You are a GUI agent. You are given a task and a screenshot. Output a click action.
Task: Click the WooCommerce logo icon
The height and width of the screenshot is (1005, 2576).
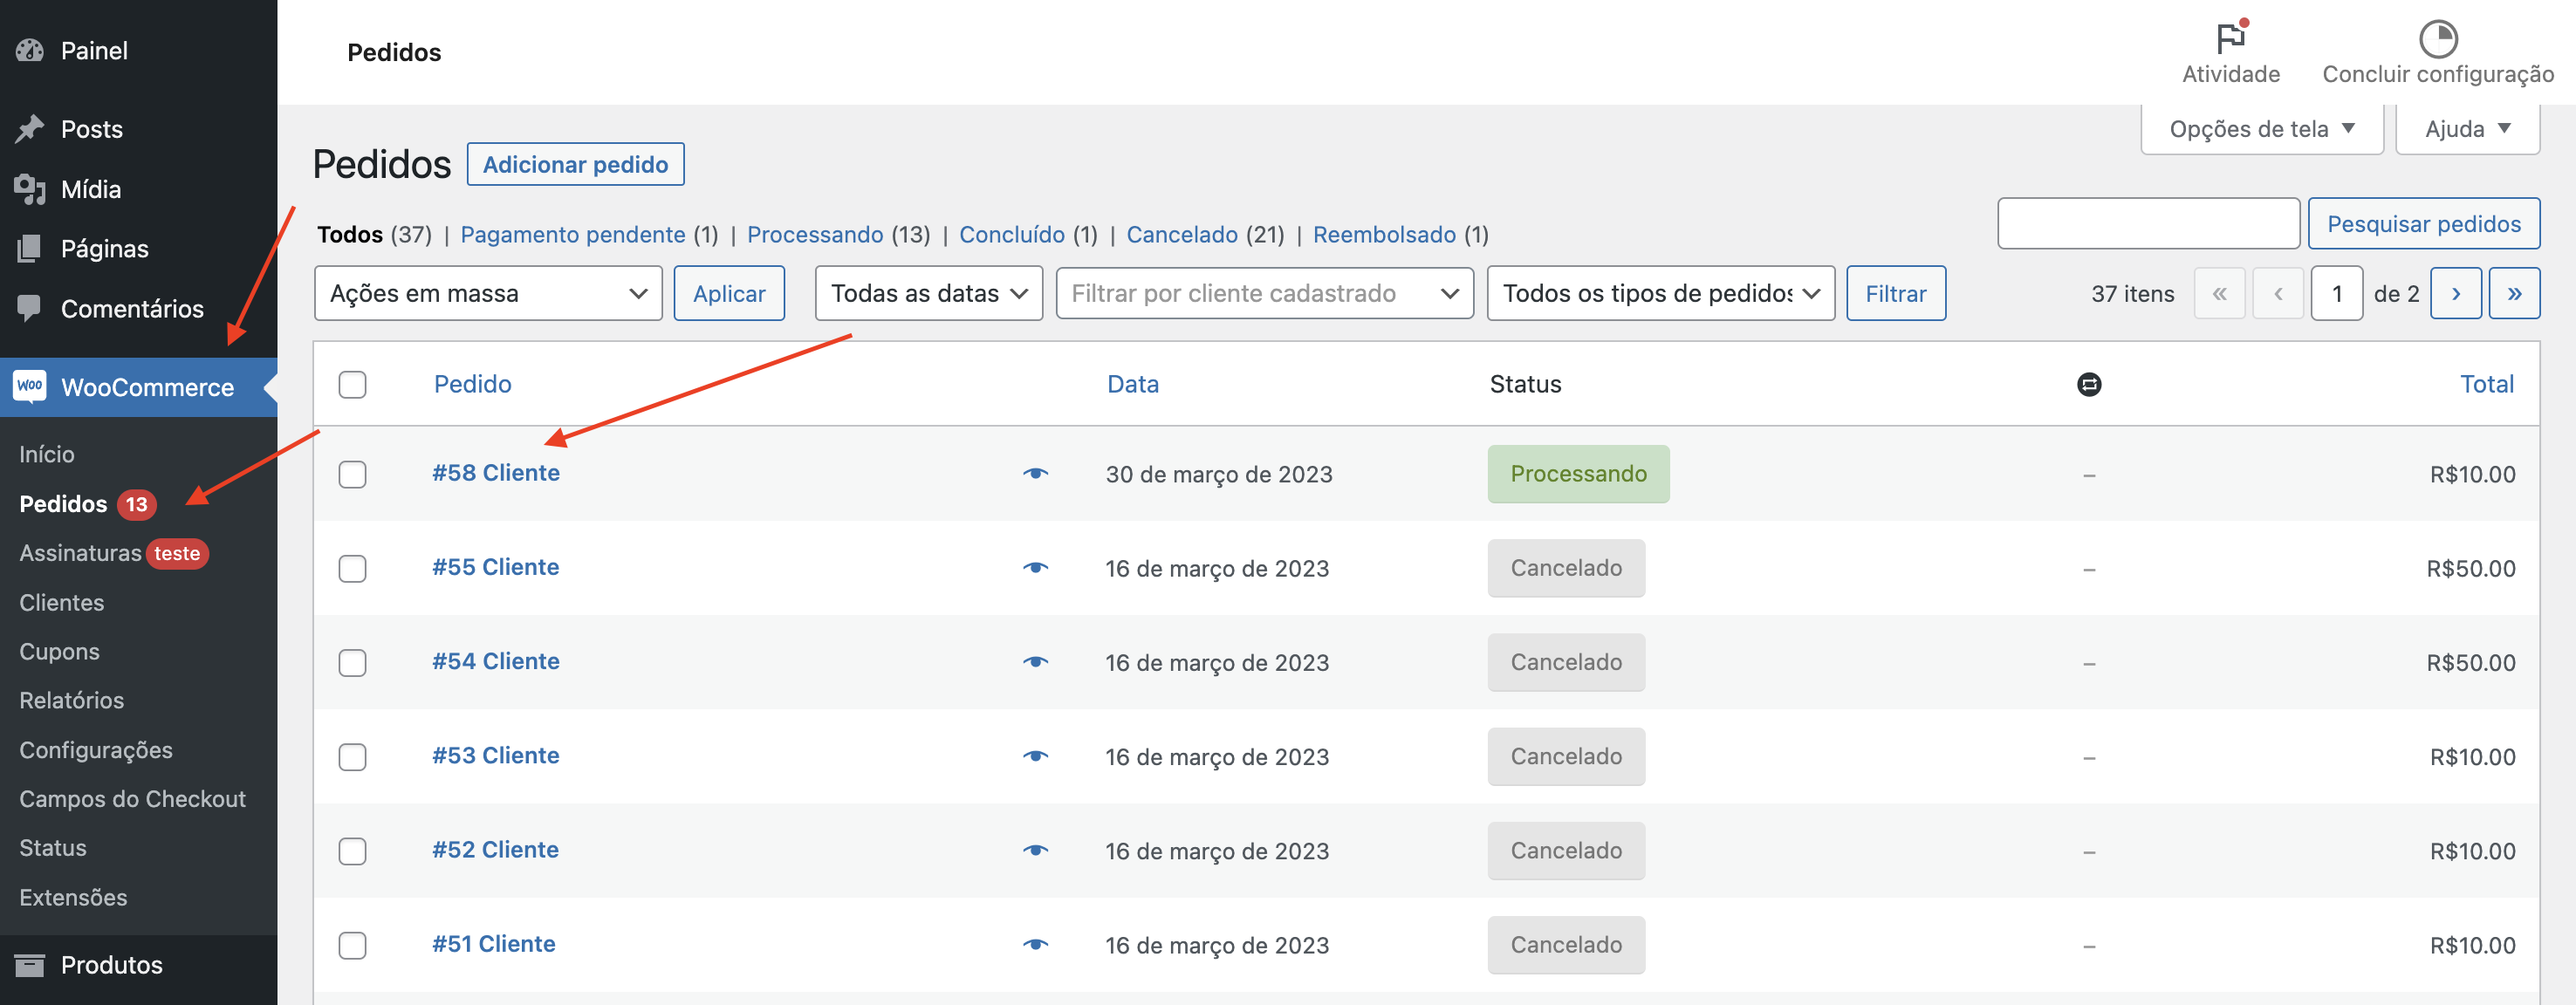click(30, 387)
